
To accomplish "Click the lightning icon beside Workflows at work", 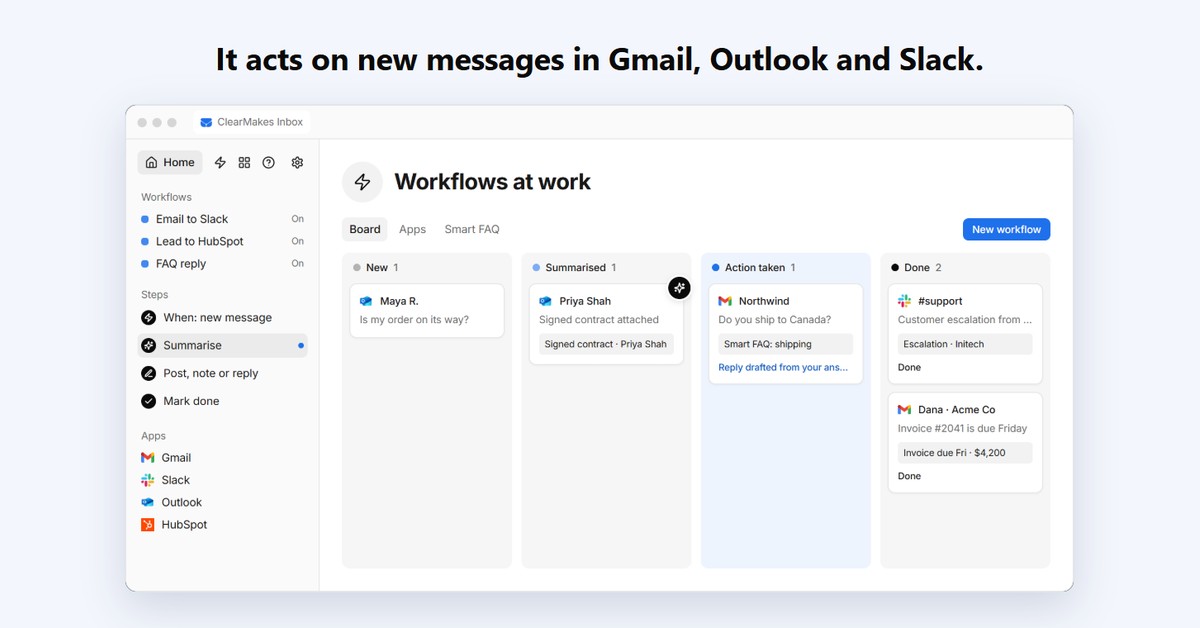I will click(x=362, y=182).
